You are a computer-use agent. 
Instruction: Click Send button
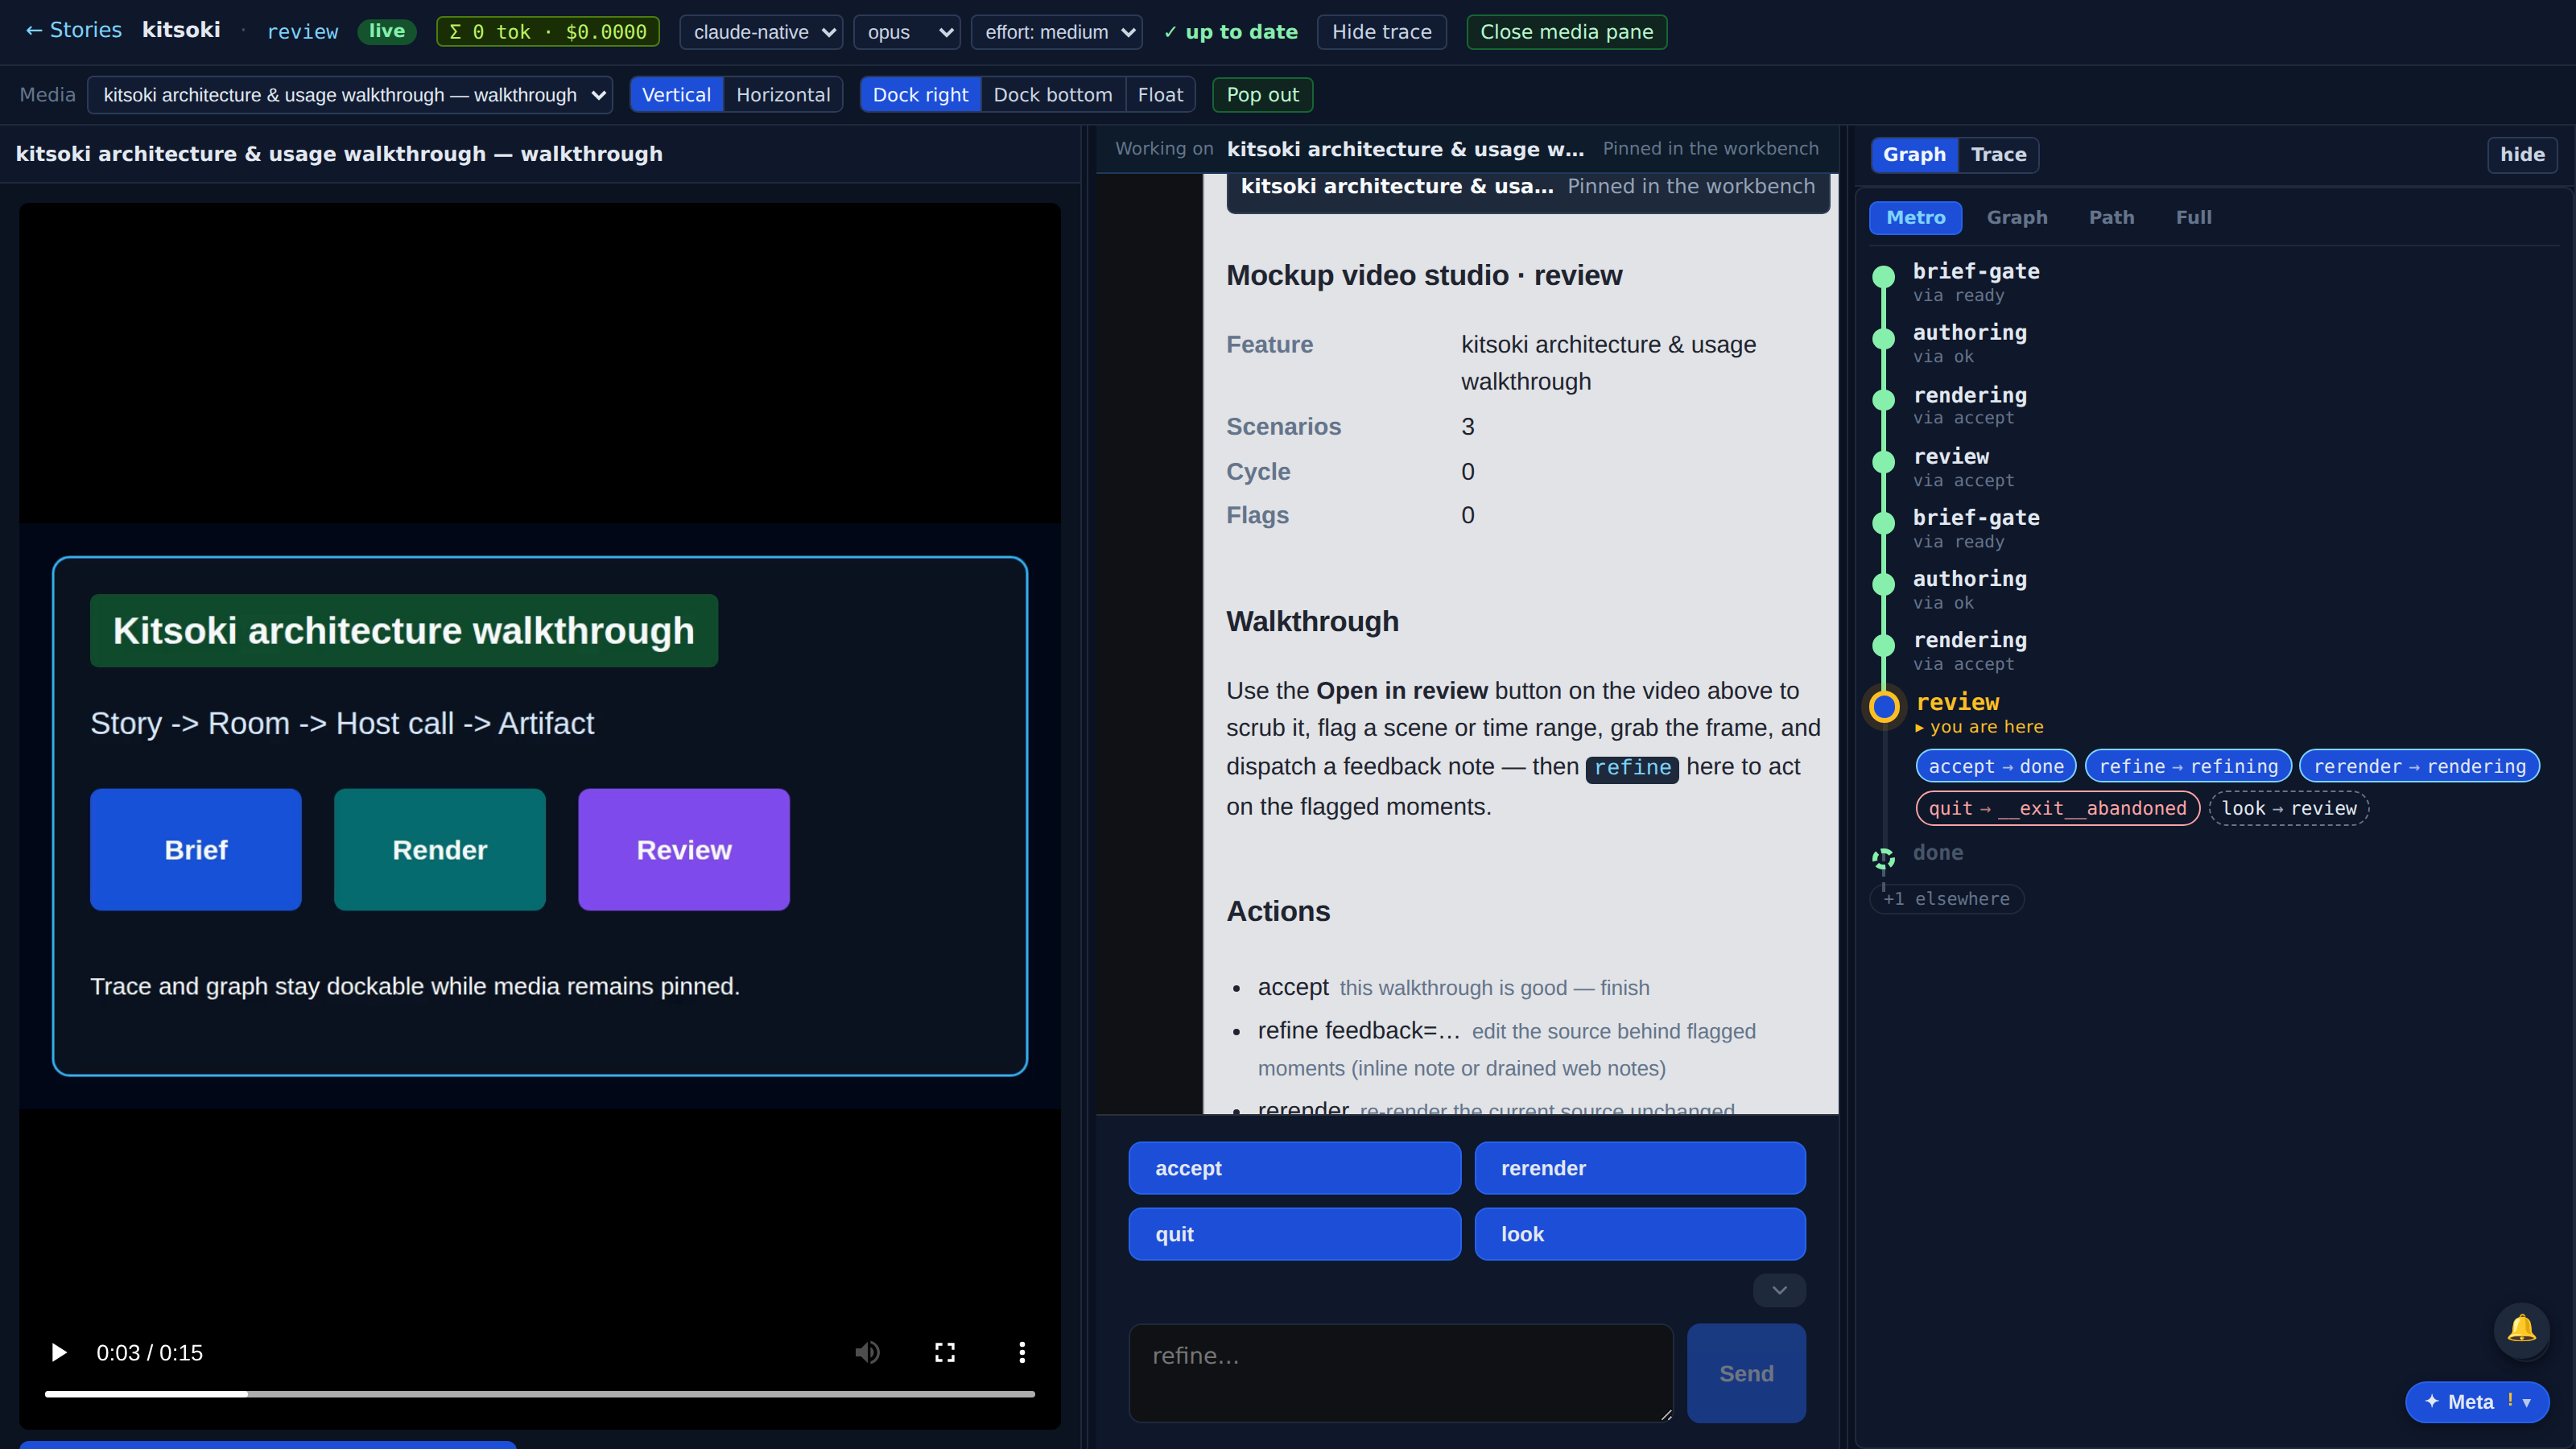click(1746, 1373)
